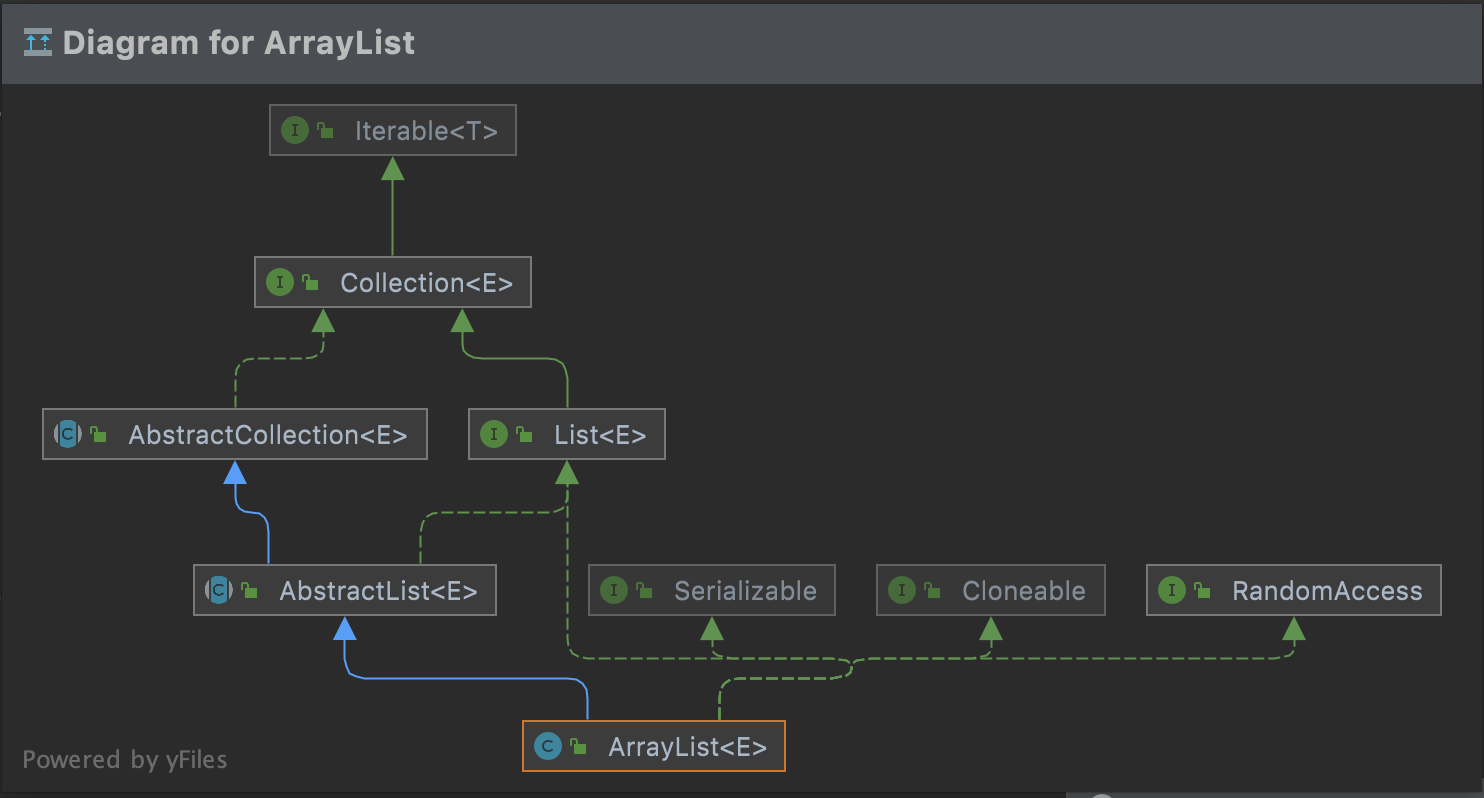Select the Iterable<T> node label

click(426, 131)
